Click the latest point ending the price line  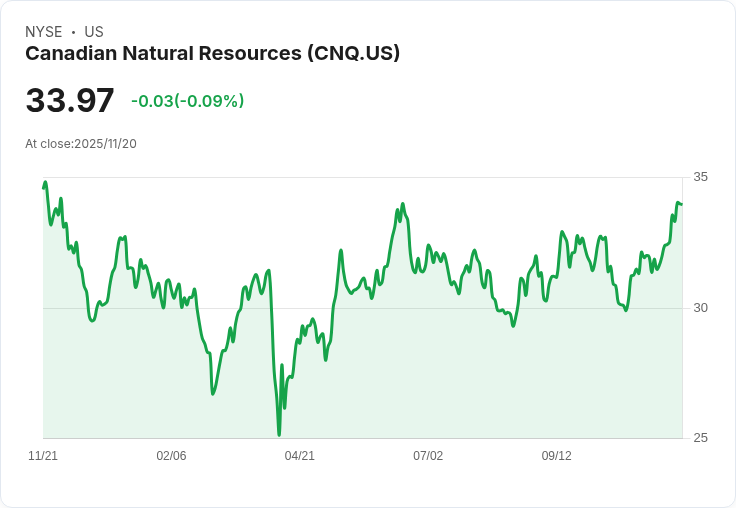coord(681,204)
